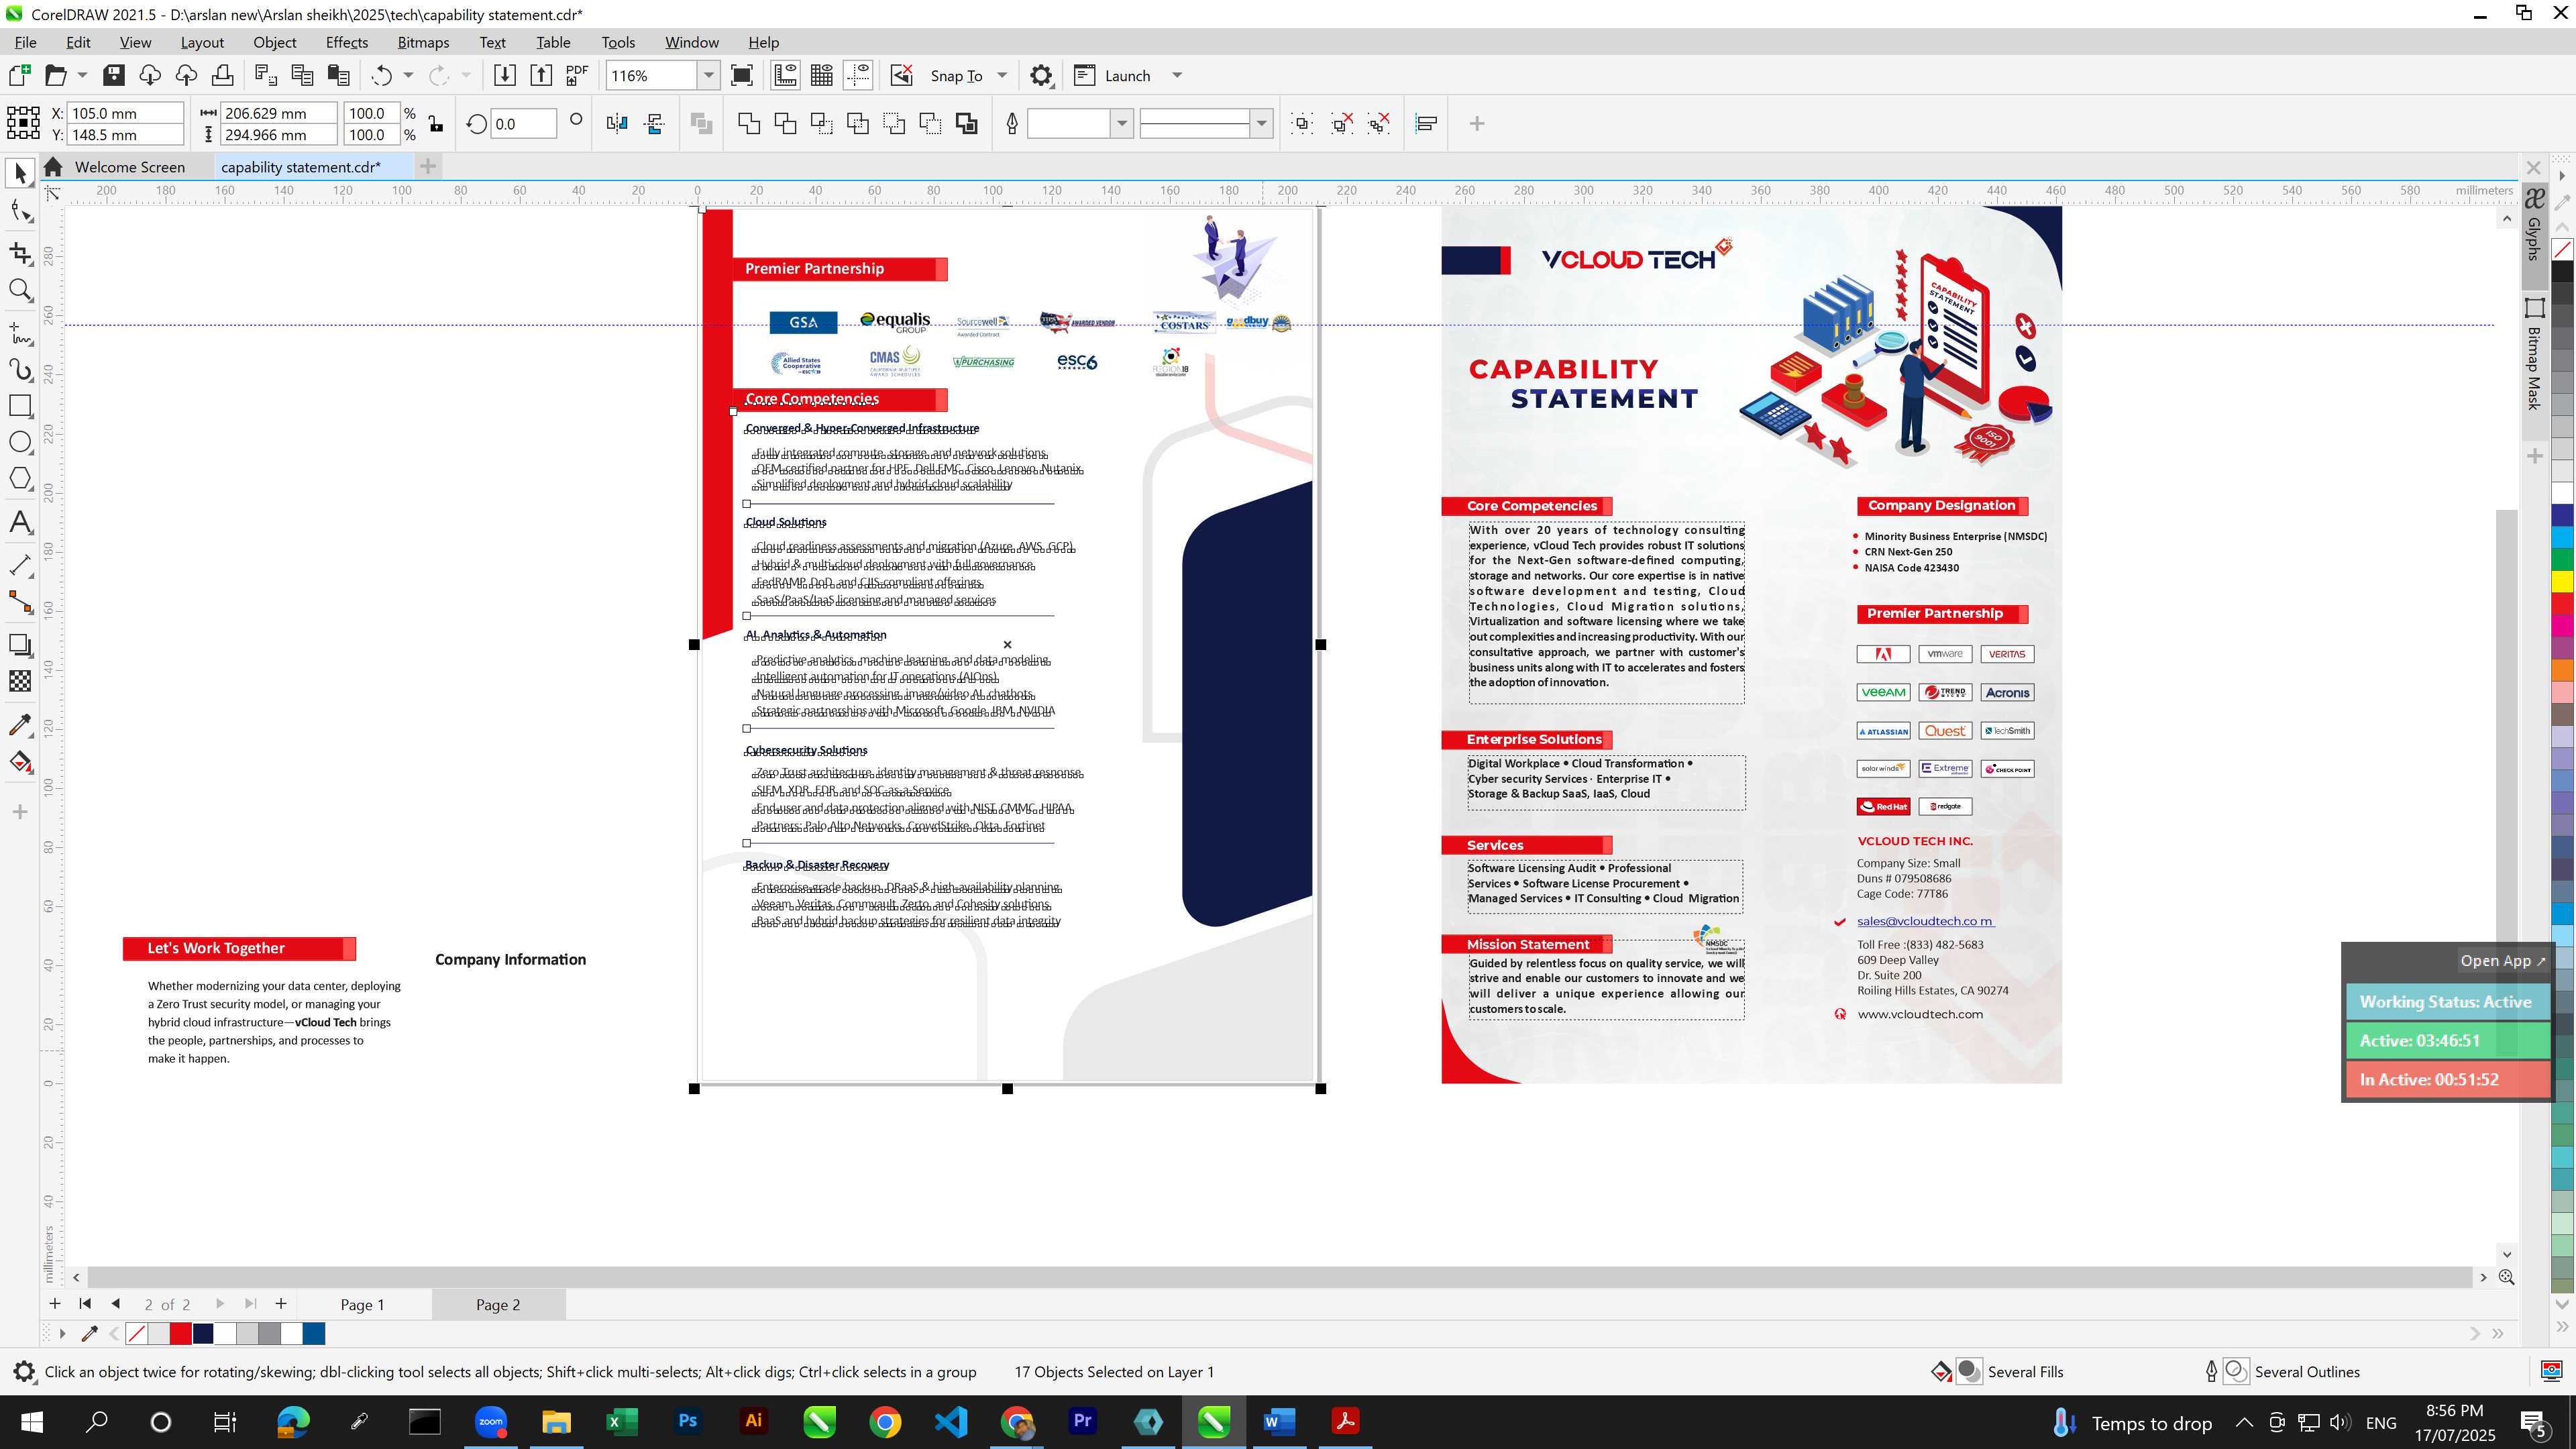2576x1449 pixels.
Task: Open zoom level dropdown showing 116%
Action: [709, 75]
